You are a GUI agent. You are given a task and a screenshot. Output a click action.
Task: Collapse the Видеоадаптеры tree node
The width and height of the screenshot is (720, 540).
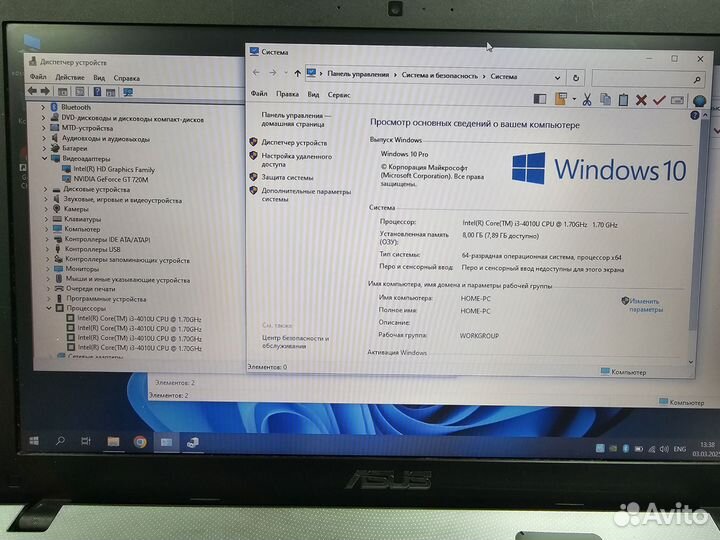[45, 159]
